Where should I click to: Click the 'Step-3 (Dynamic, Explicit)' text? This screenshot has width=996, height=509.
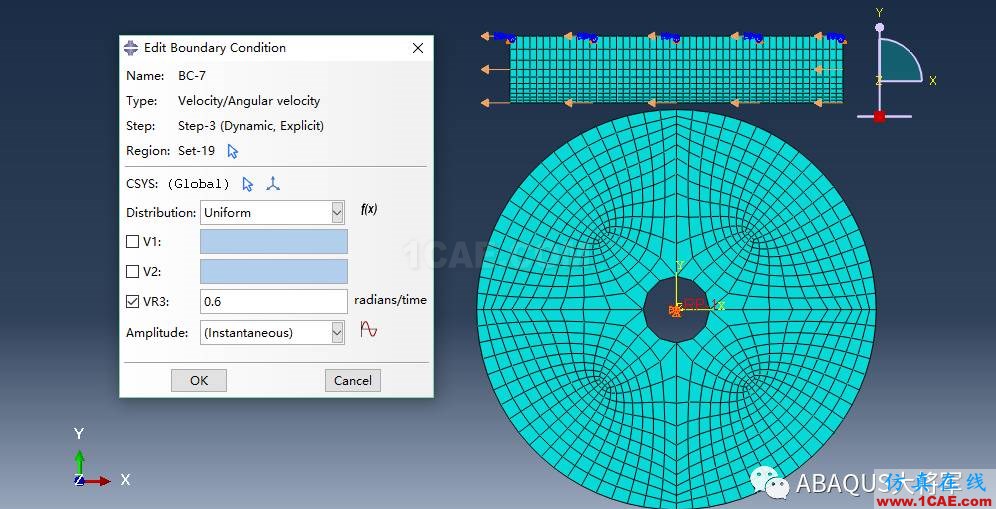(251, 126)
